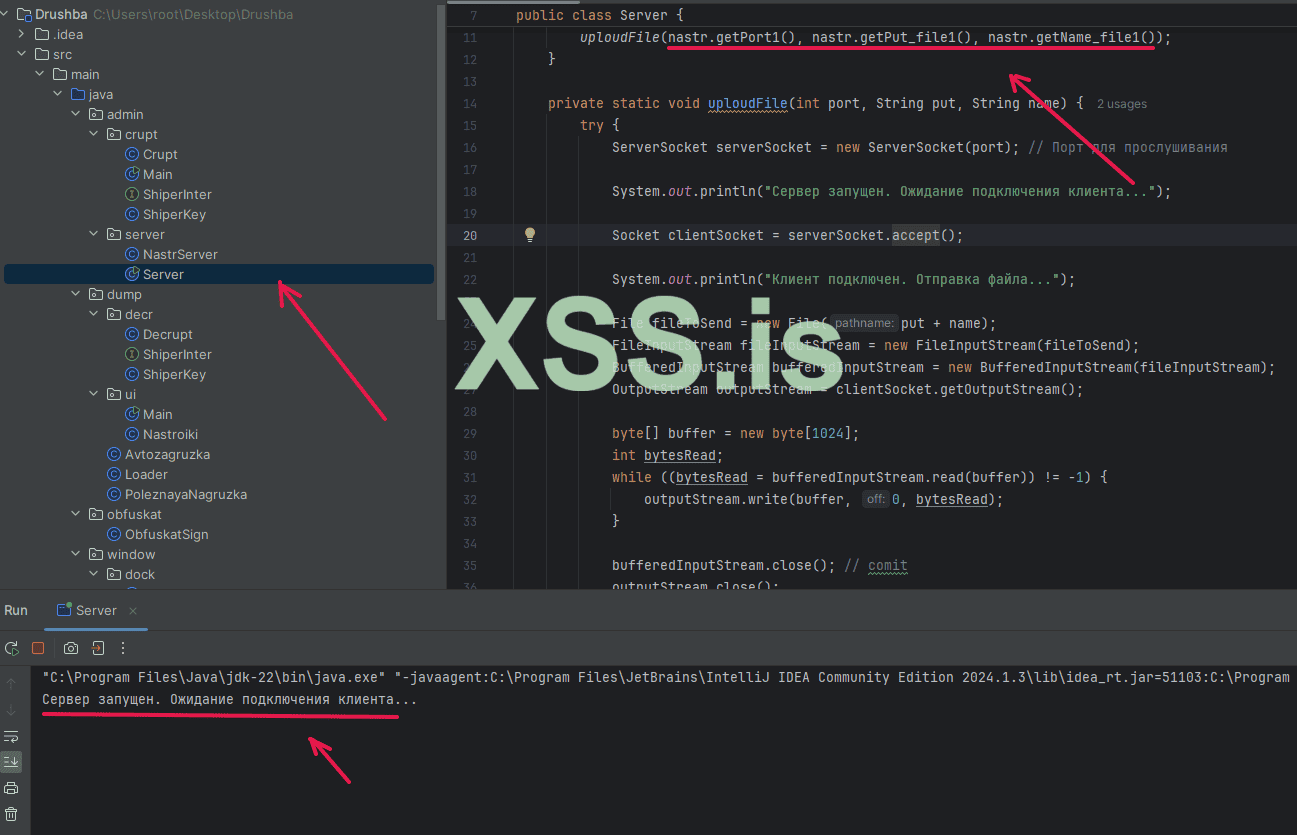Open Main class under crupt package

158,174
